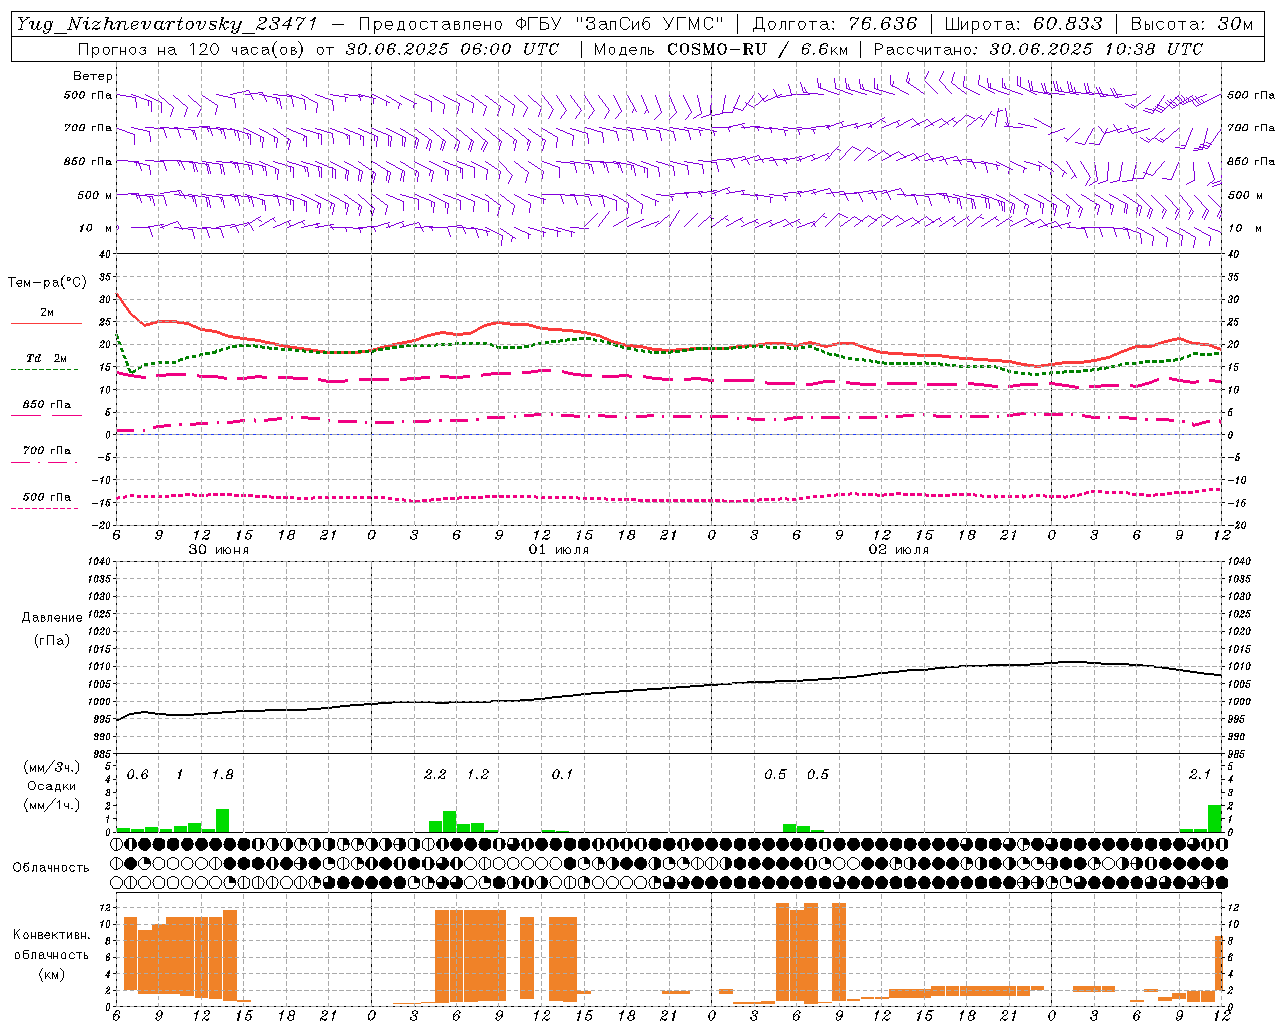Click the tallest green precipitation bar on 30 июня
The width and height of the screenshot is (1280, 1024).
tap(222, 820)
